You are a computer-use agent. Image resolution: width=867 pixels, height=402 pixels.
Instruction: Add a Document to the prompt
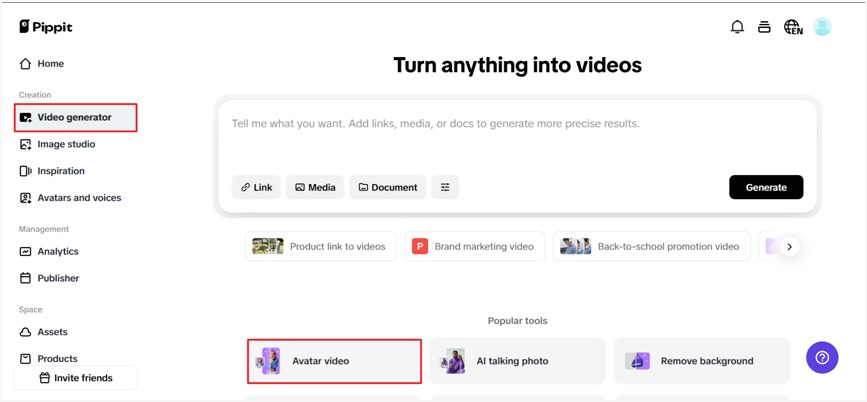387,187
